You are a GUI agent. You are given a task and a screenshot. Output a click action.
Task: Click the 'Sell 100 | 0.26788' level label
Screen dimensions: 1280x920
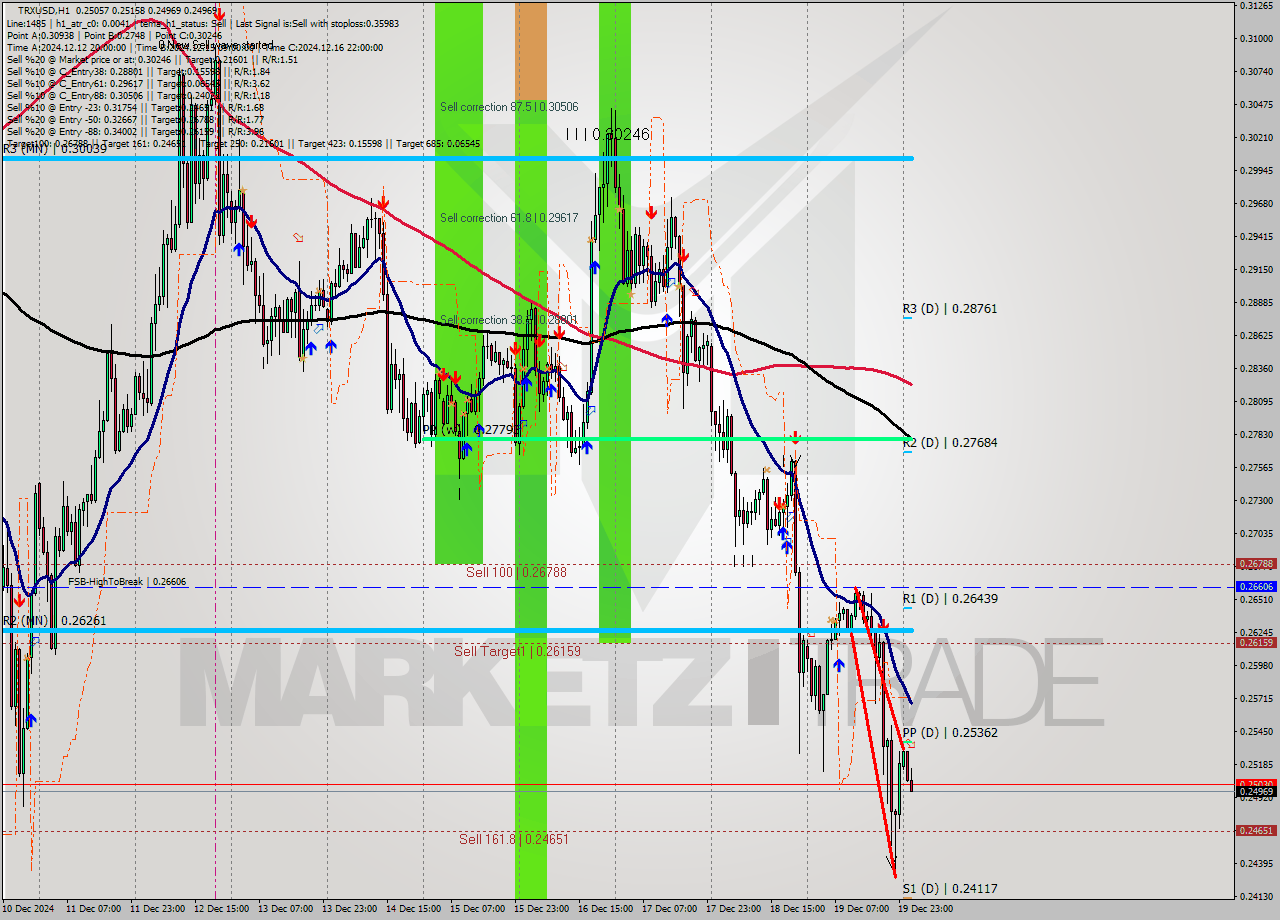click(x=516, y=572)
